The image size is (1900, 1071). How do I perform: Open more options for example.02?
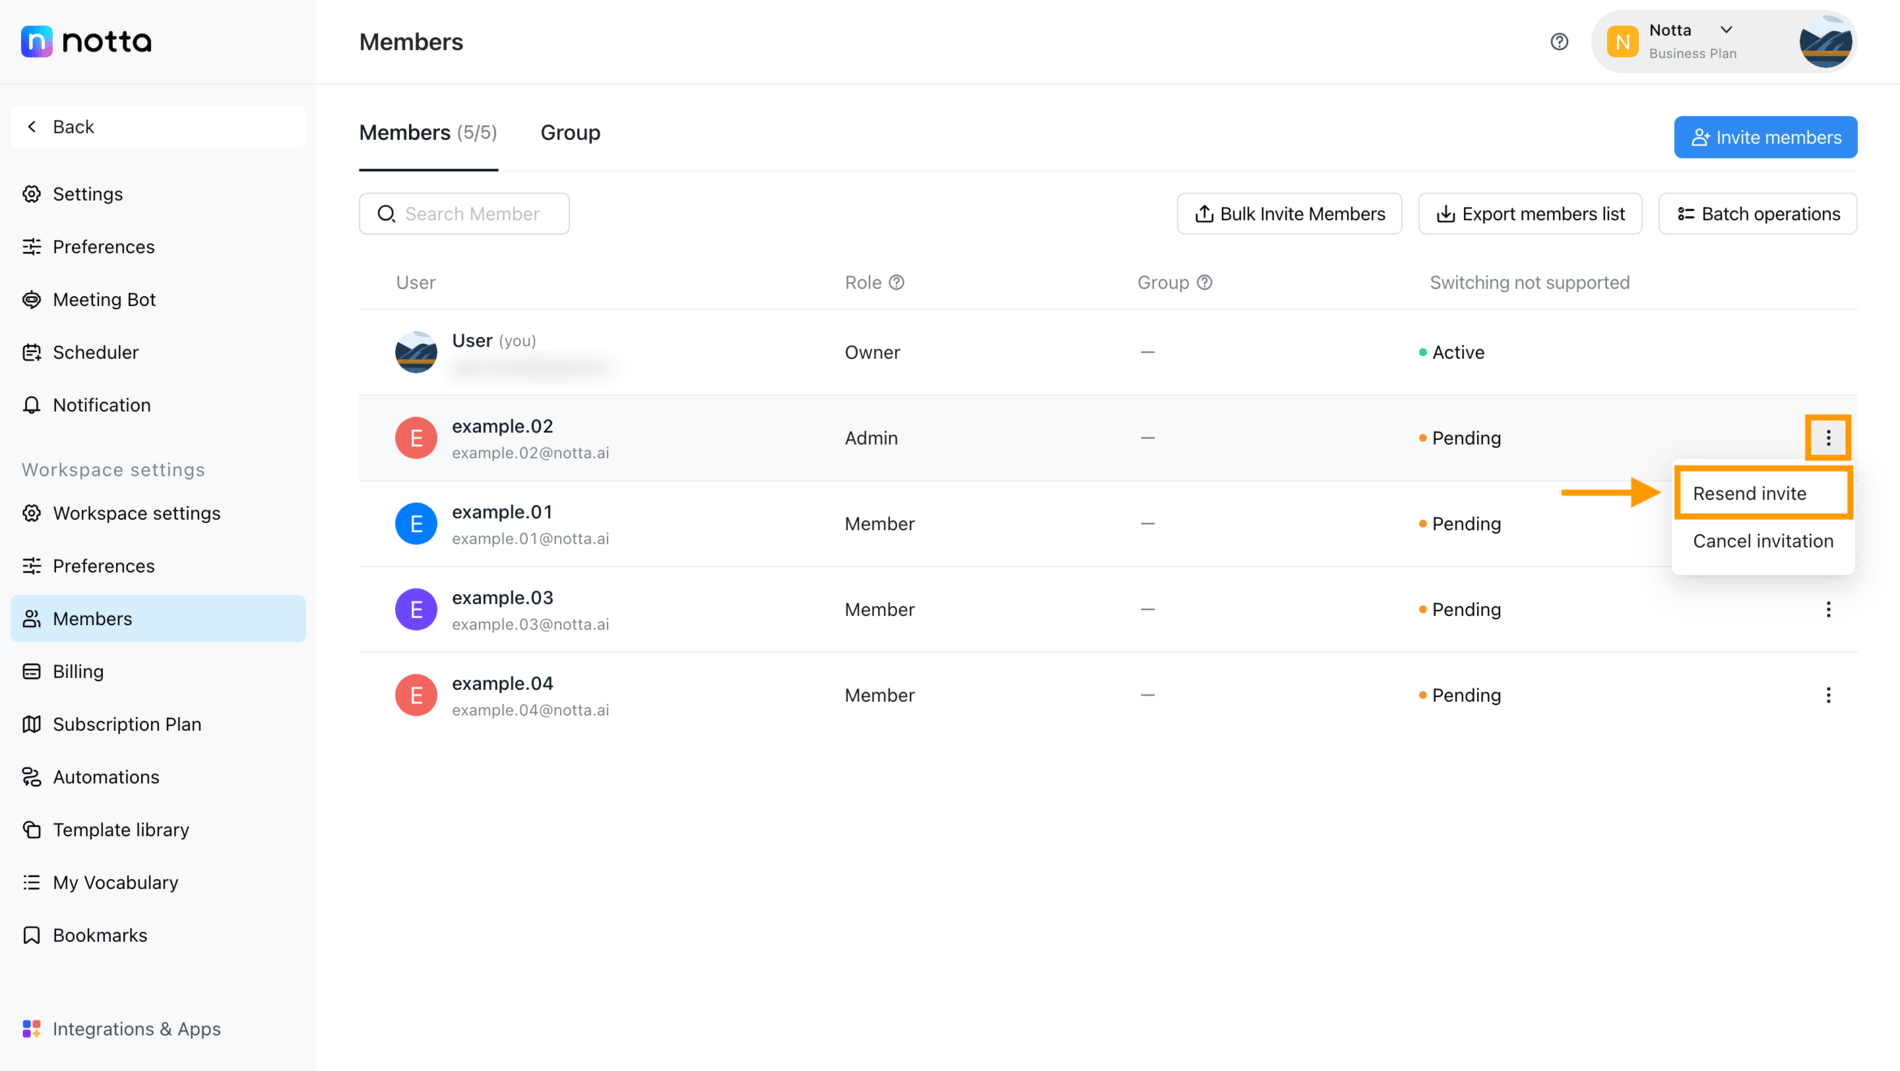click(x=1828, y=438)
